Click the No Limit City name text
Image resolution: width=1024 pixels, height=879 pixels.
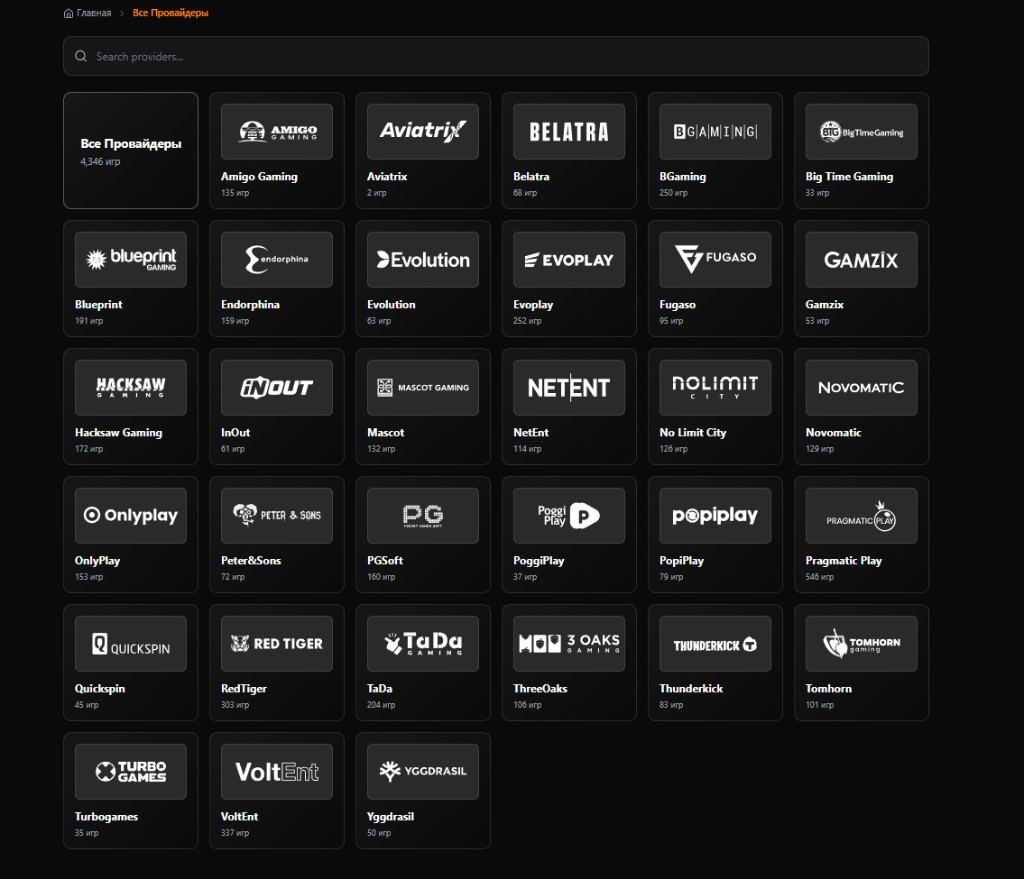pyautogui.click(x=693, y=432)
